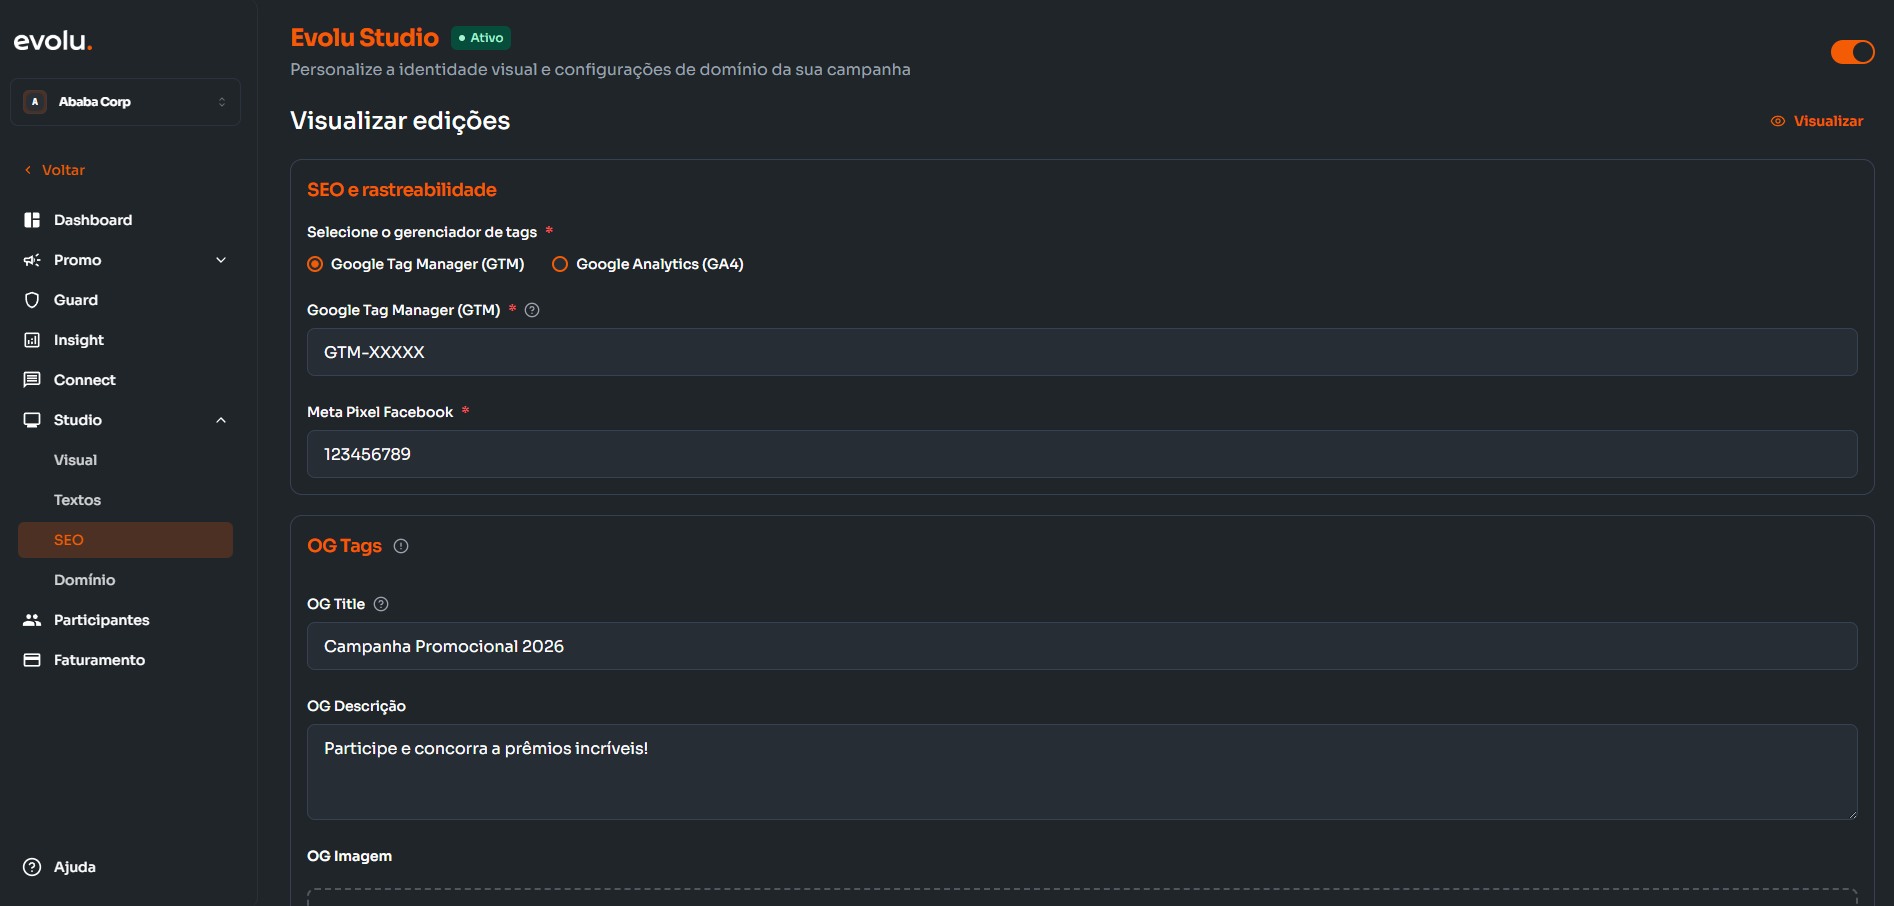The image size is (1894, 906).
Task: Click the Visualizar preview link
Action: (1817, 121)
